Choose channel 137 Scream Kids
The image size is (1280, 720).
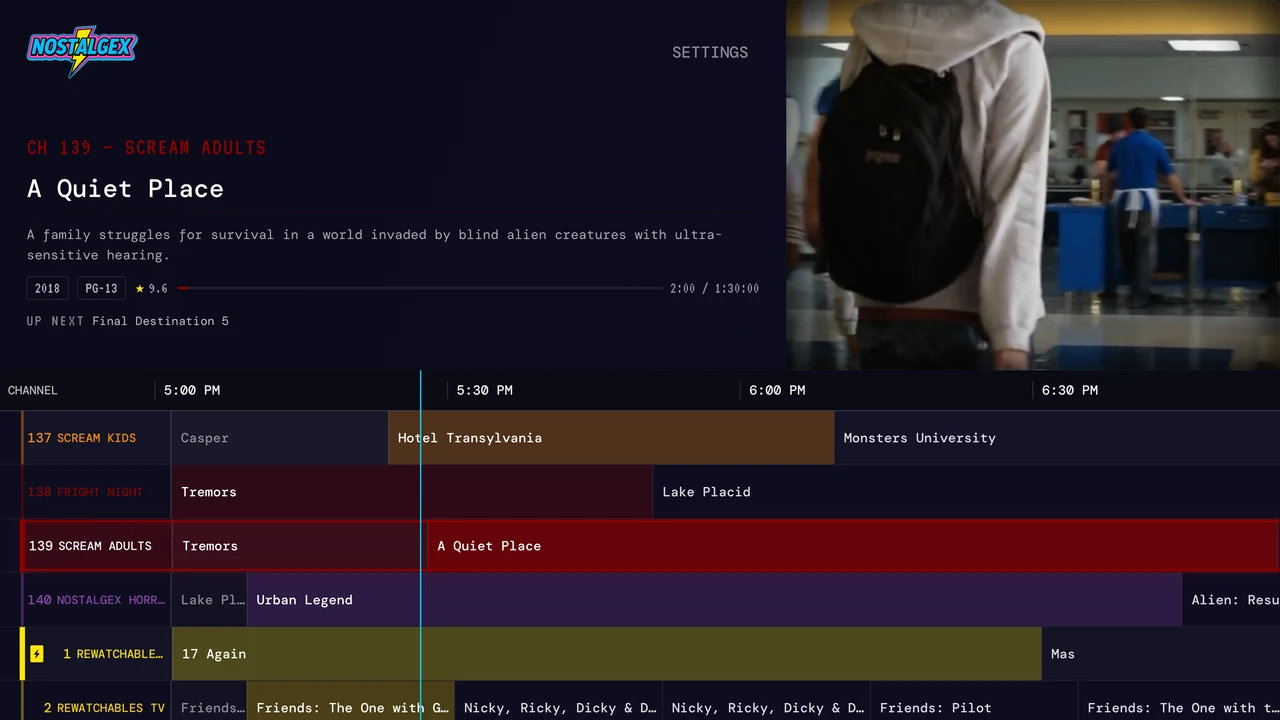tap(96, 438)
